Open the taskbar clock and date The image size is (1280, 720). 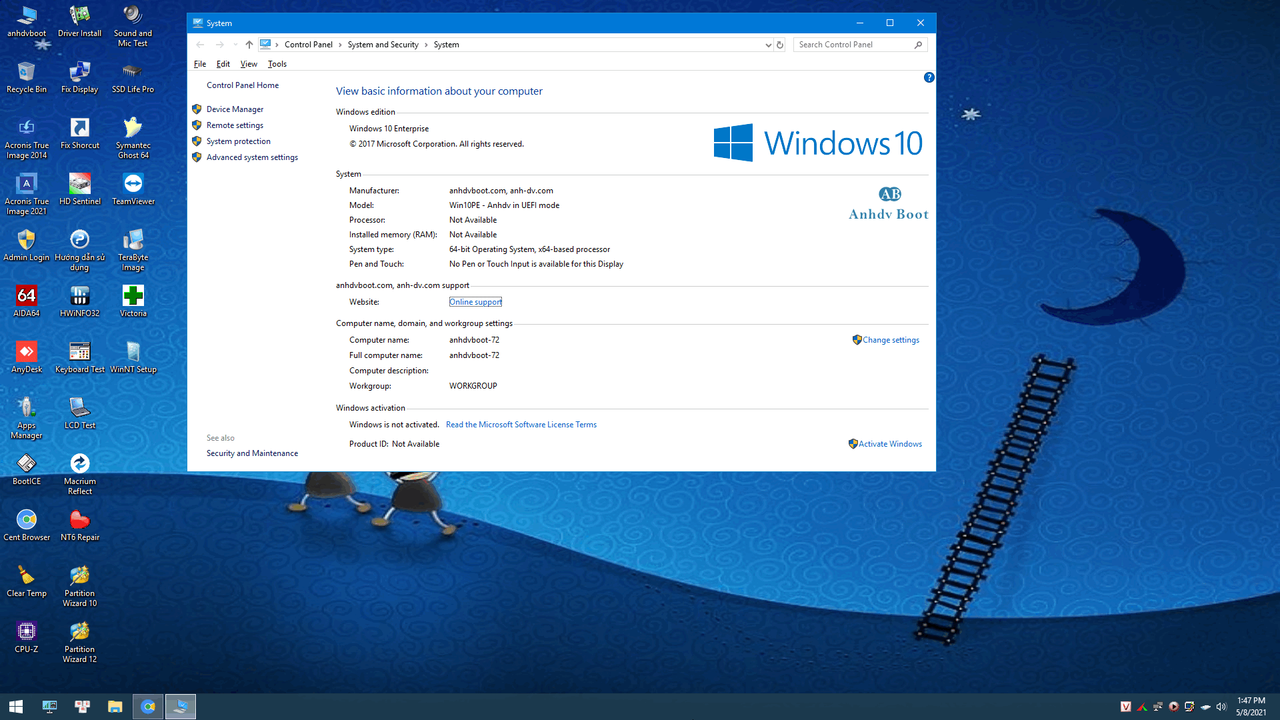1252,707
